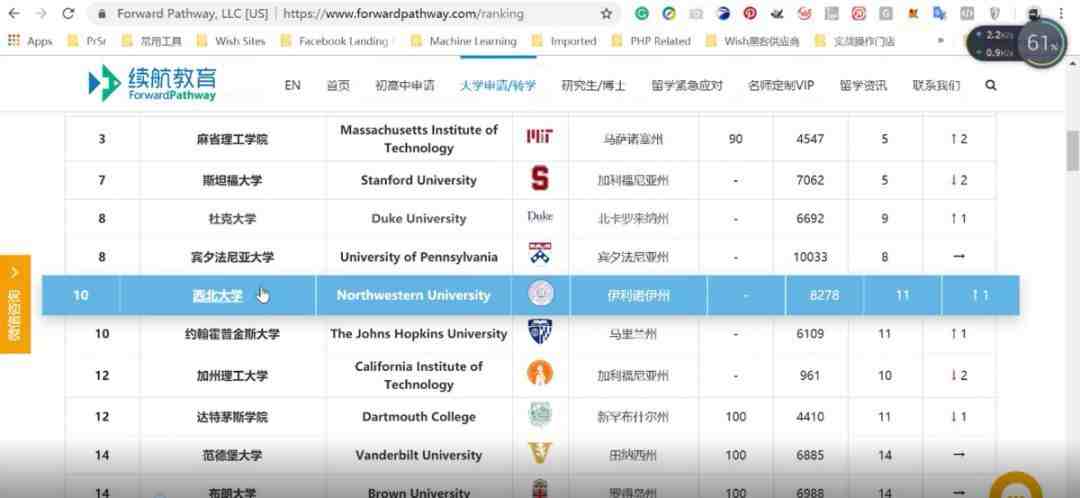
Task: Click the Vanderbilt V logo
Action: (540, 453)
